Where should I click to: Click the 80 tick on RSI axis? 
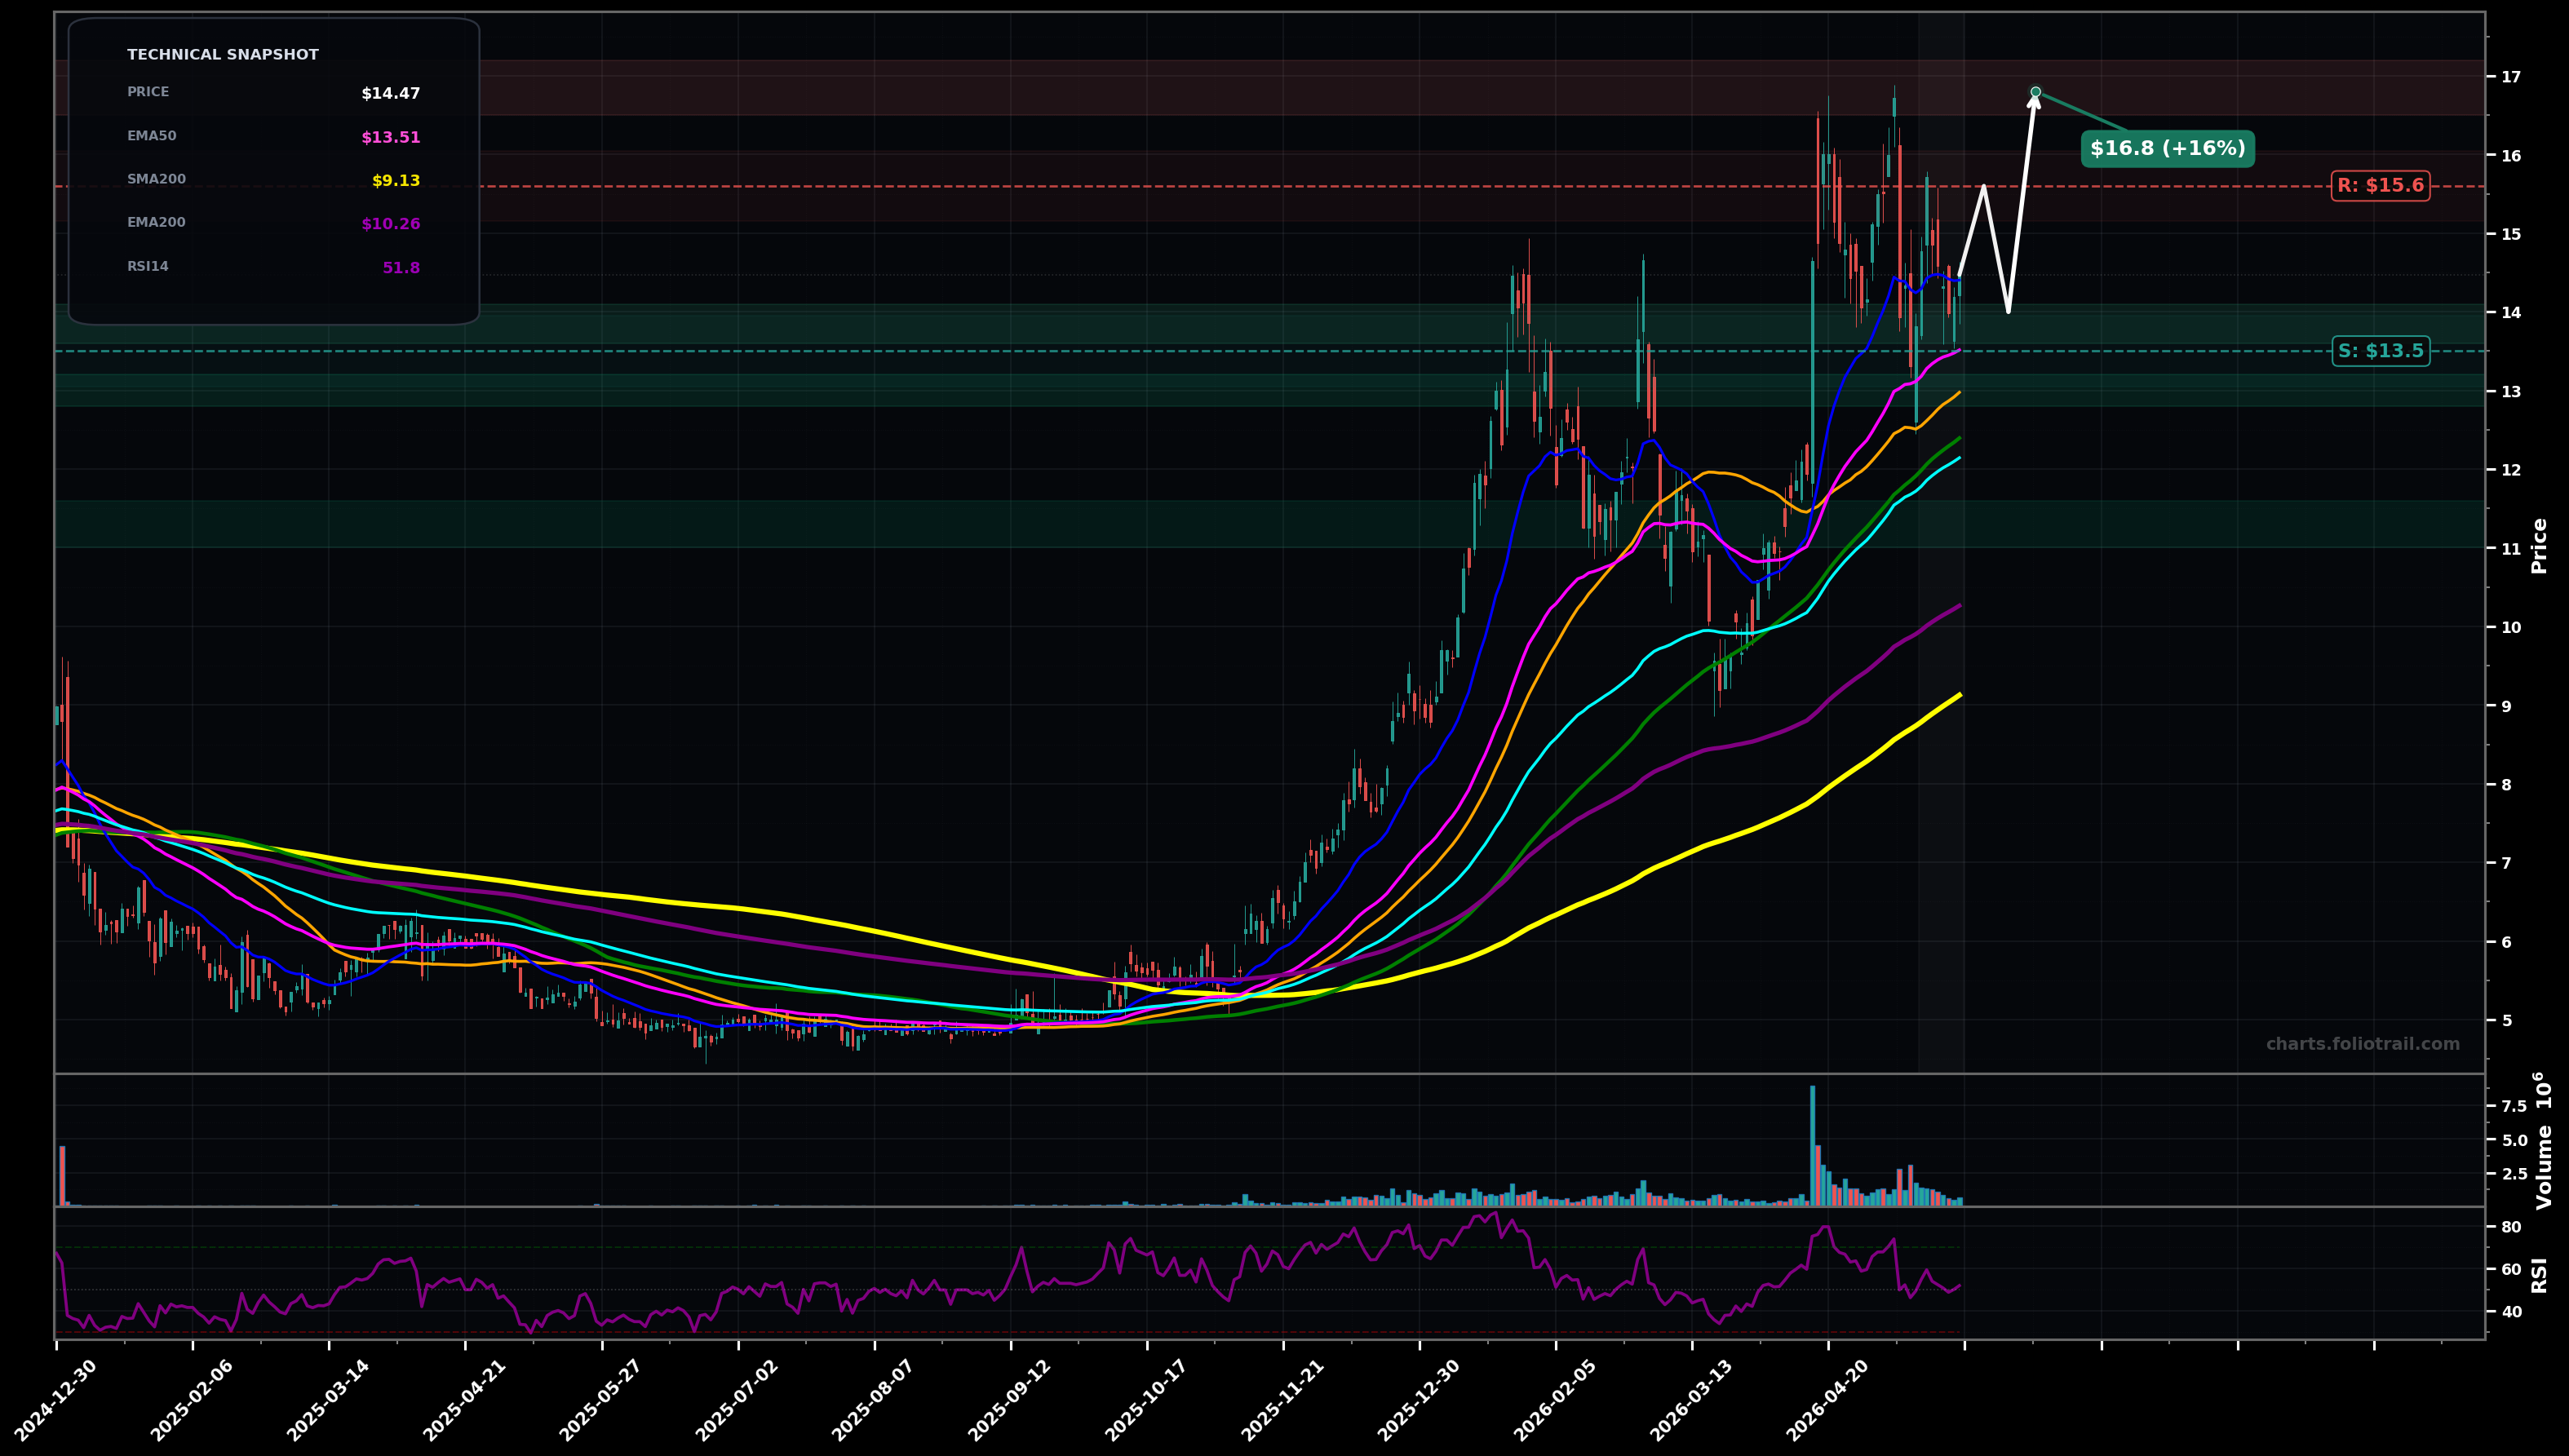point(2511,1227)
